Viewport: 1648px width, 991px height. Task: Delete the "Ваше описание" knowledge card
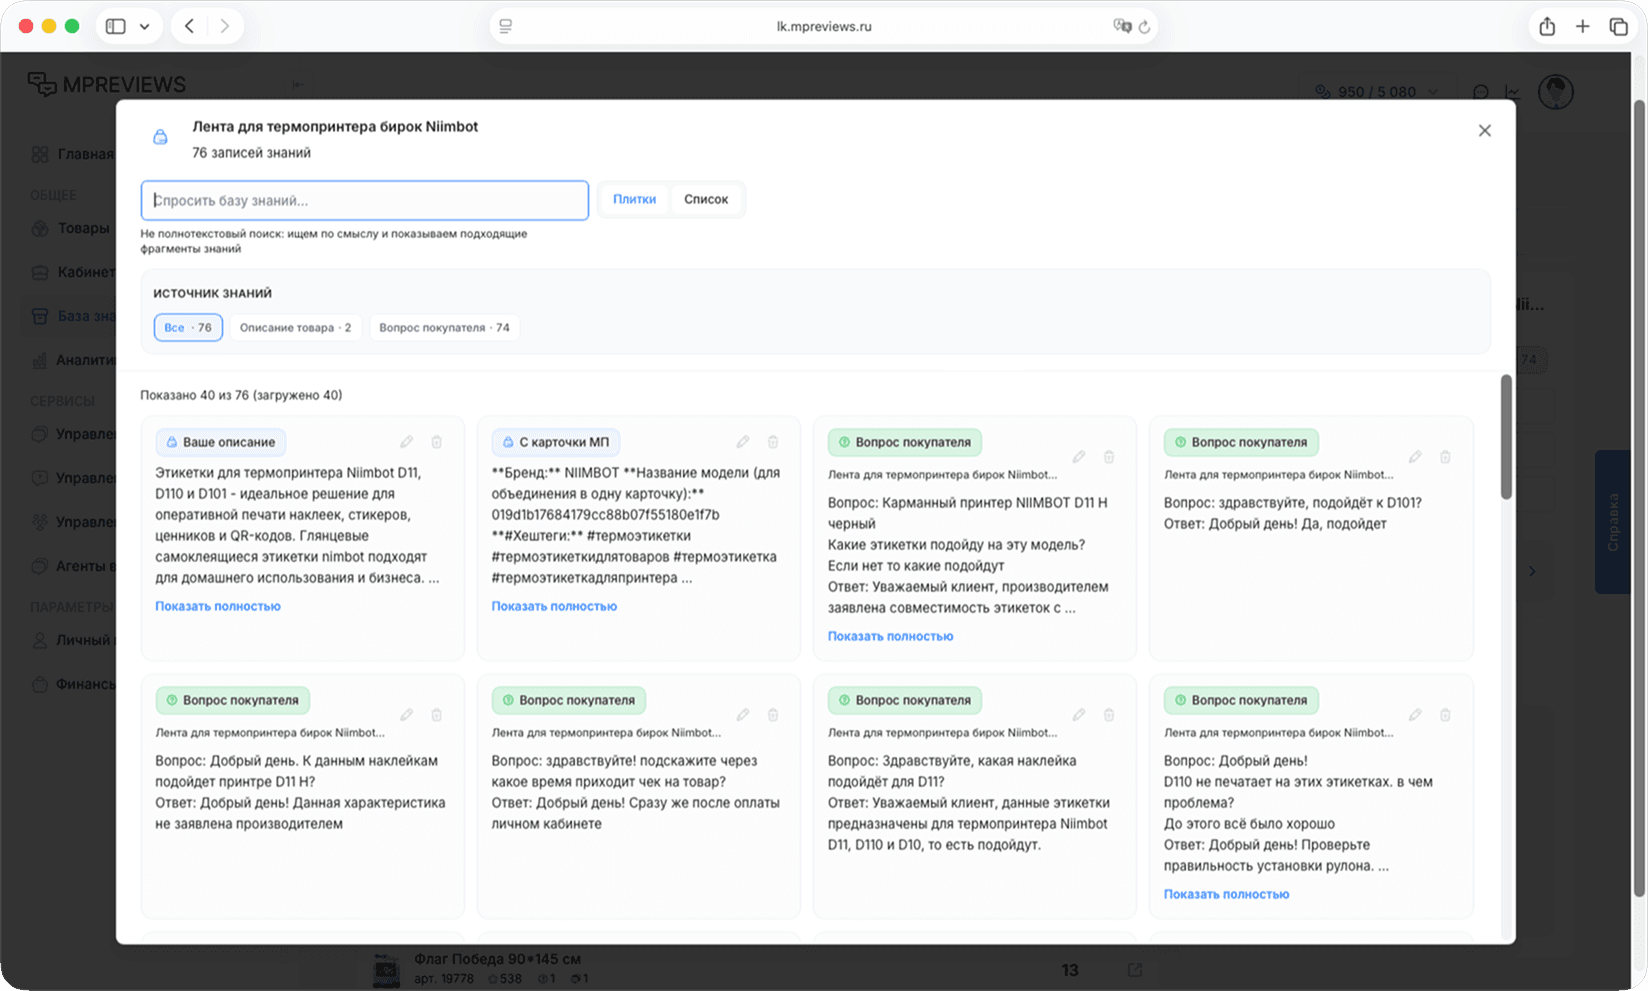tap(437, 442)
